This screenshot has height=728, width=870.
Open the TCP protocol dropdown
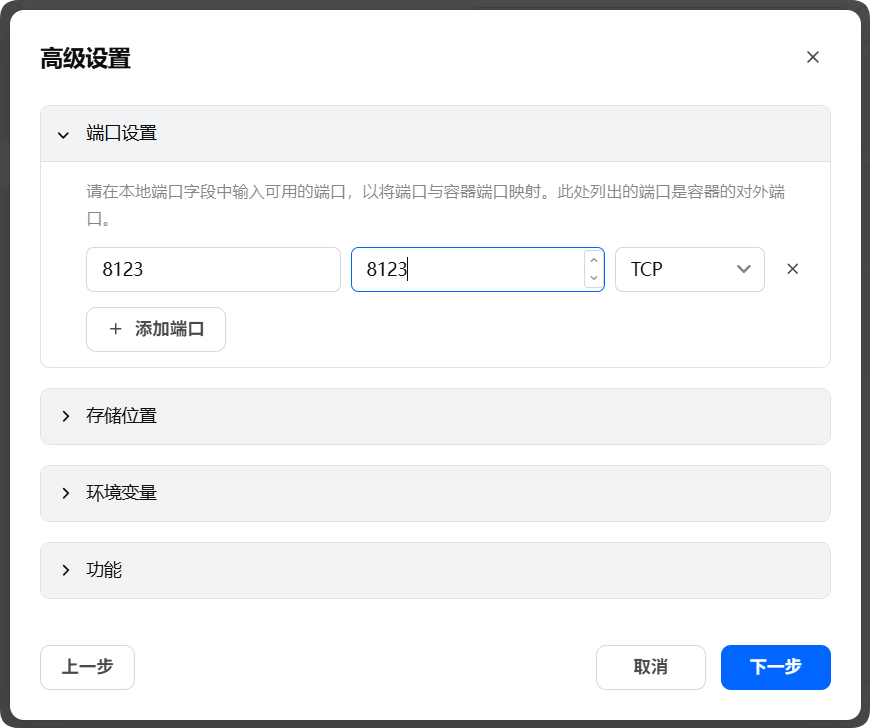(x=689, y=269)
